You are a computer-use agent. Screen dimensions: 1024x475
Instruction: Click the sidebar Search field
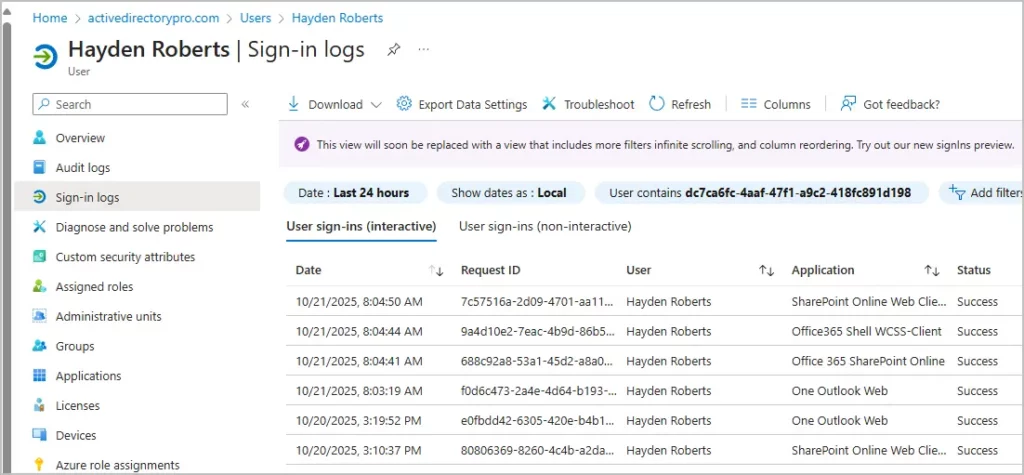coord(130,104)
